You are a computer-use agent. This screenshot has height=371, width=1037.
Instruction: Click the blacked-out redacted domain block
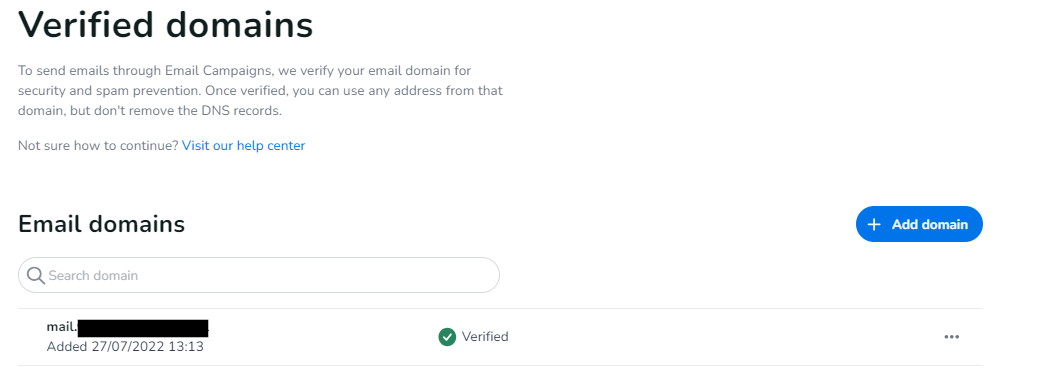pos(143,327)
